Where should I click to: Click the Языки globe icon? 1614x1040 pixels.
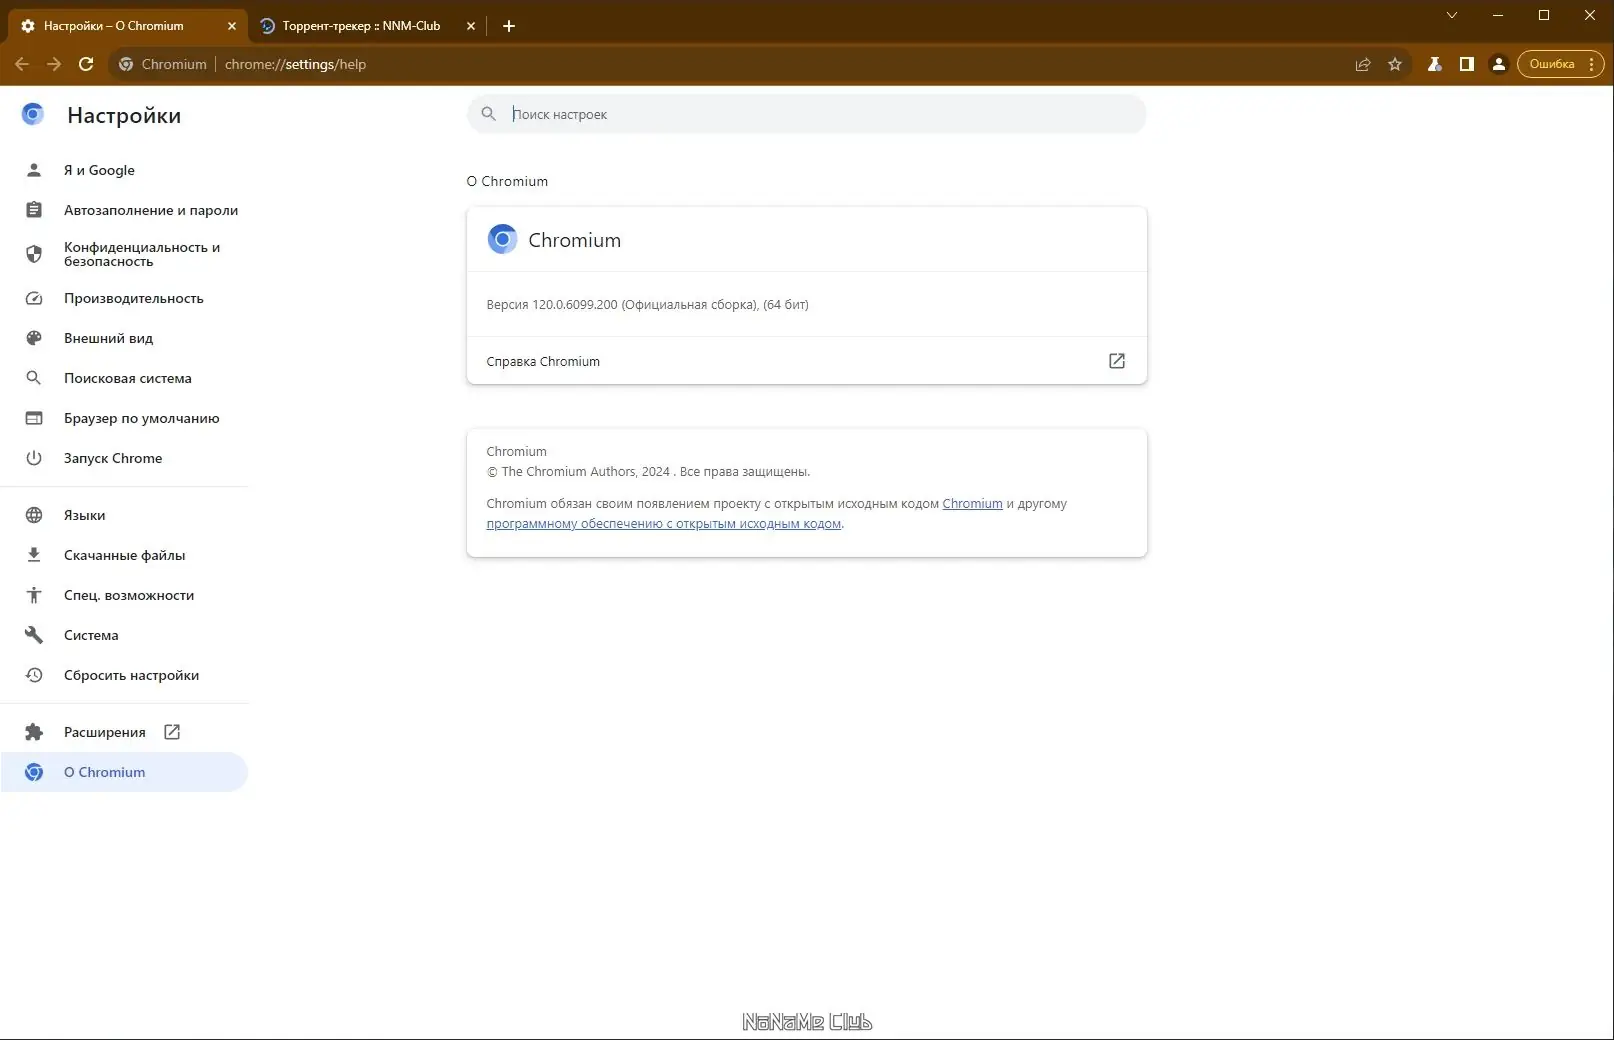[x=34, y=515]
